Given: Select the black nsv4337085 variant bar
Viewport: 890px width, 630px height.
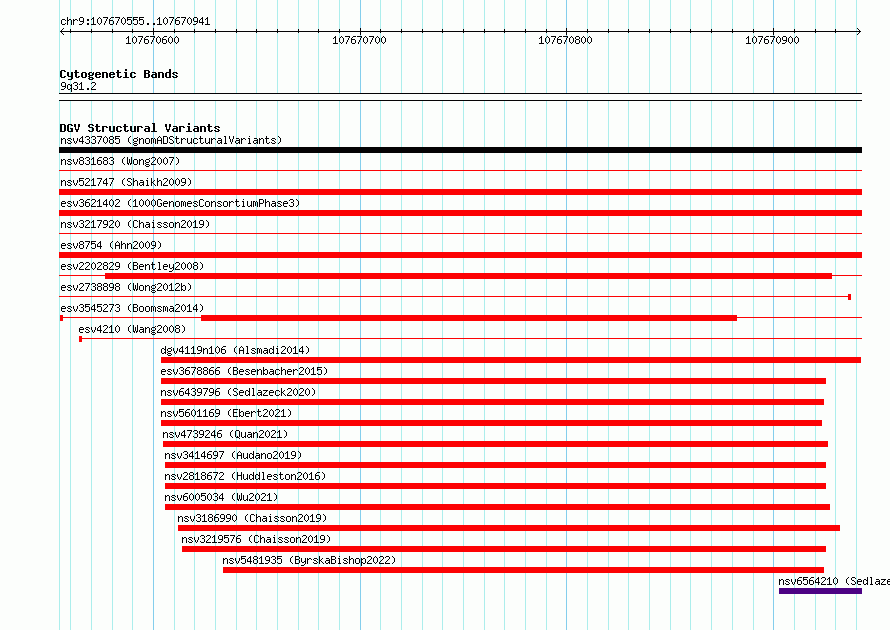Looking at the screenshot, I should pos(460,150).
